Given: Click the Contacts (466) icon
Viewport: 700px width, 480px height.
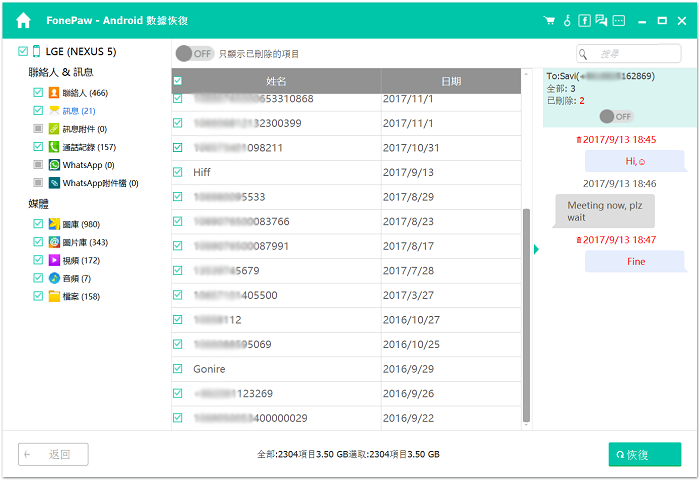Looking at the screenshot, I should (54, 92).
